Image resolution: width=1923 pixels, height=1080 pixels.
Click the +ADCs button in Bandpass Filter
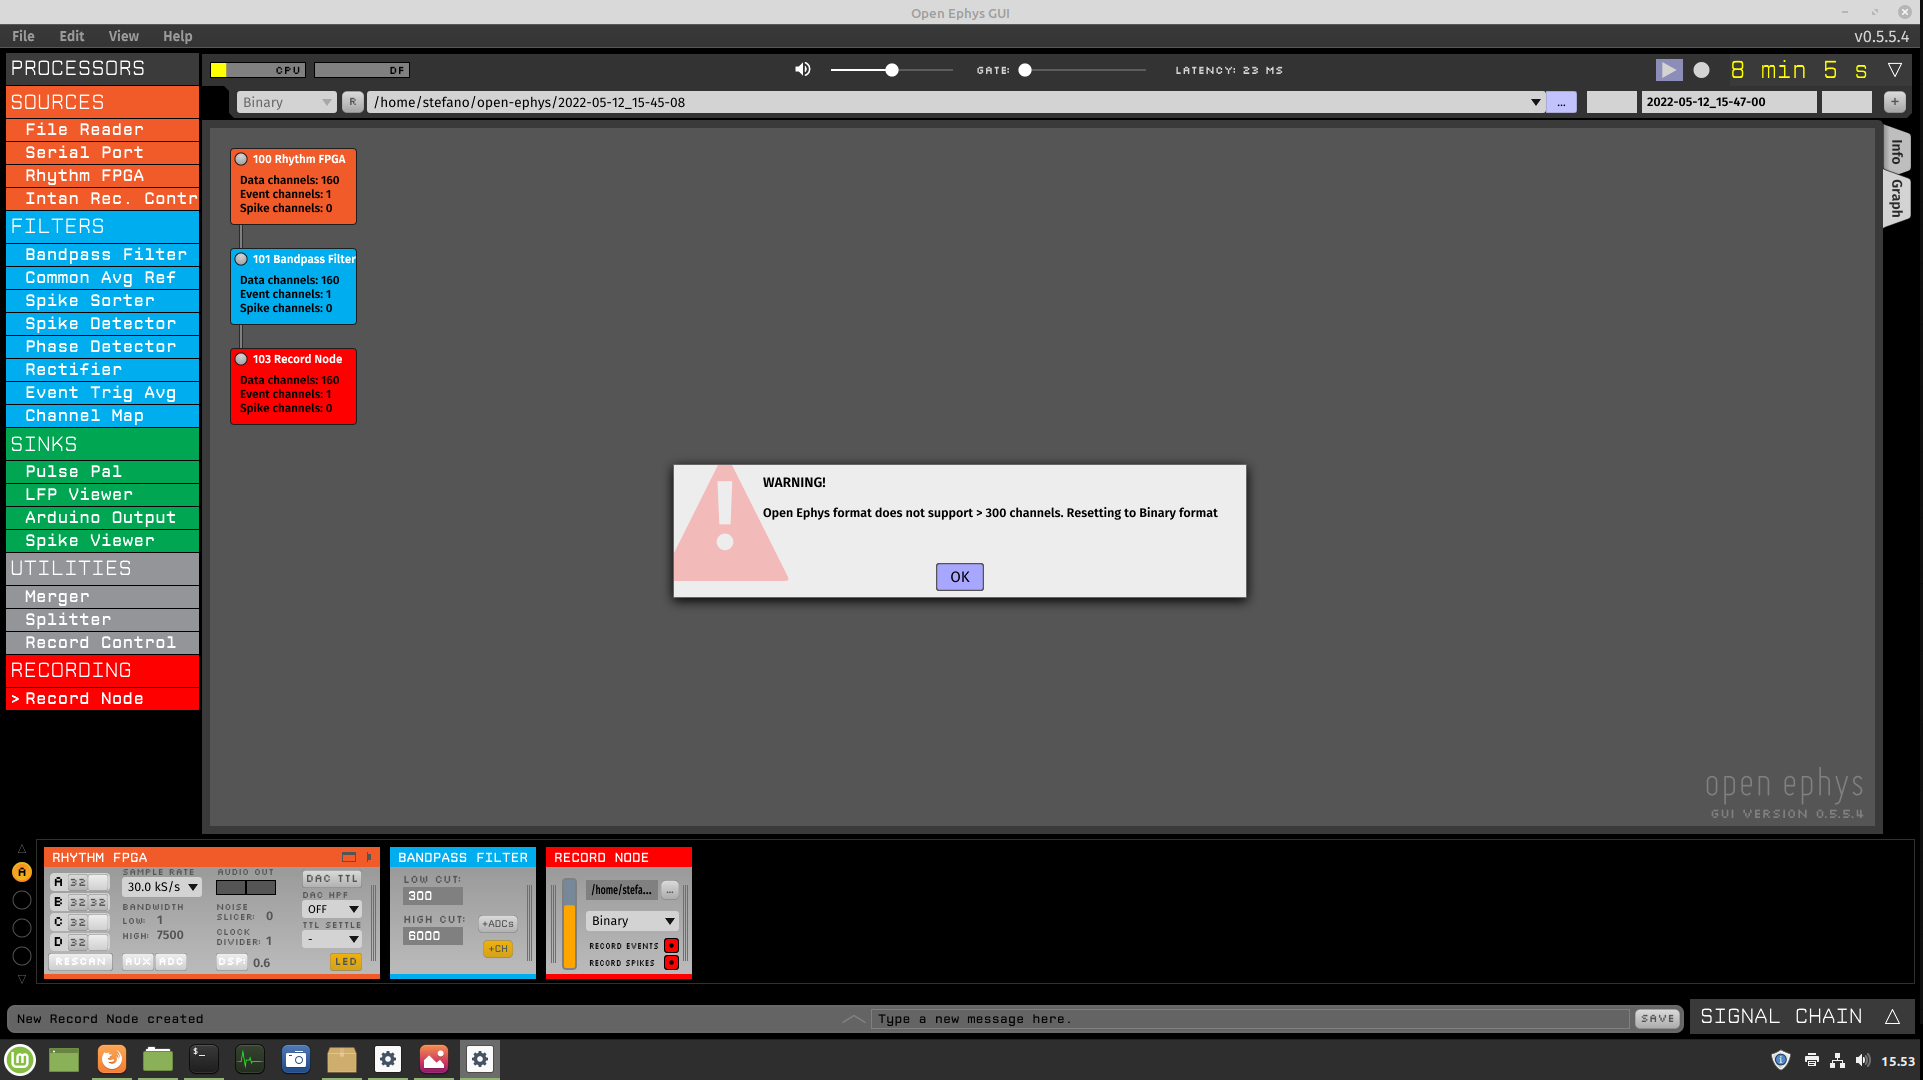[498, 923]
